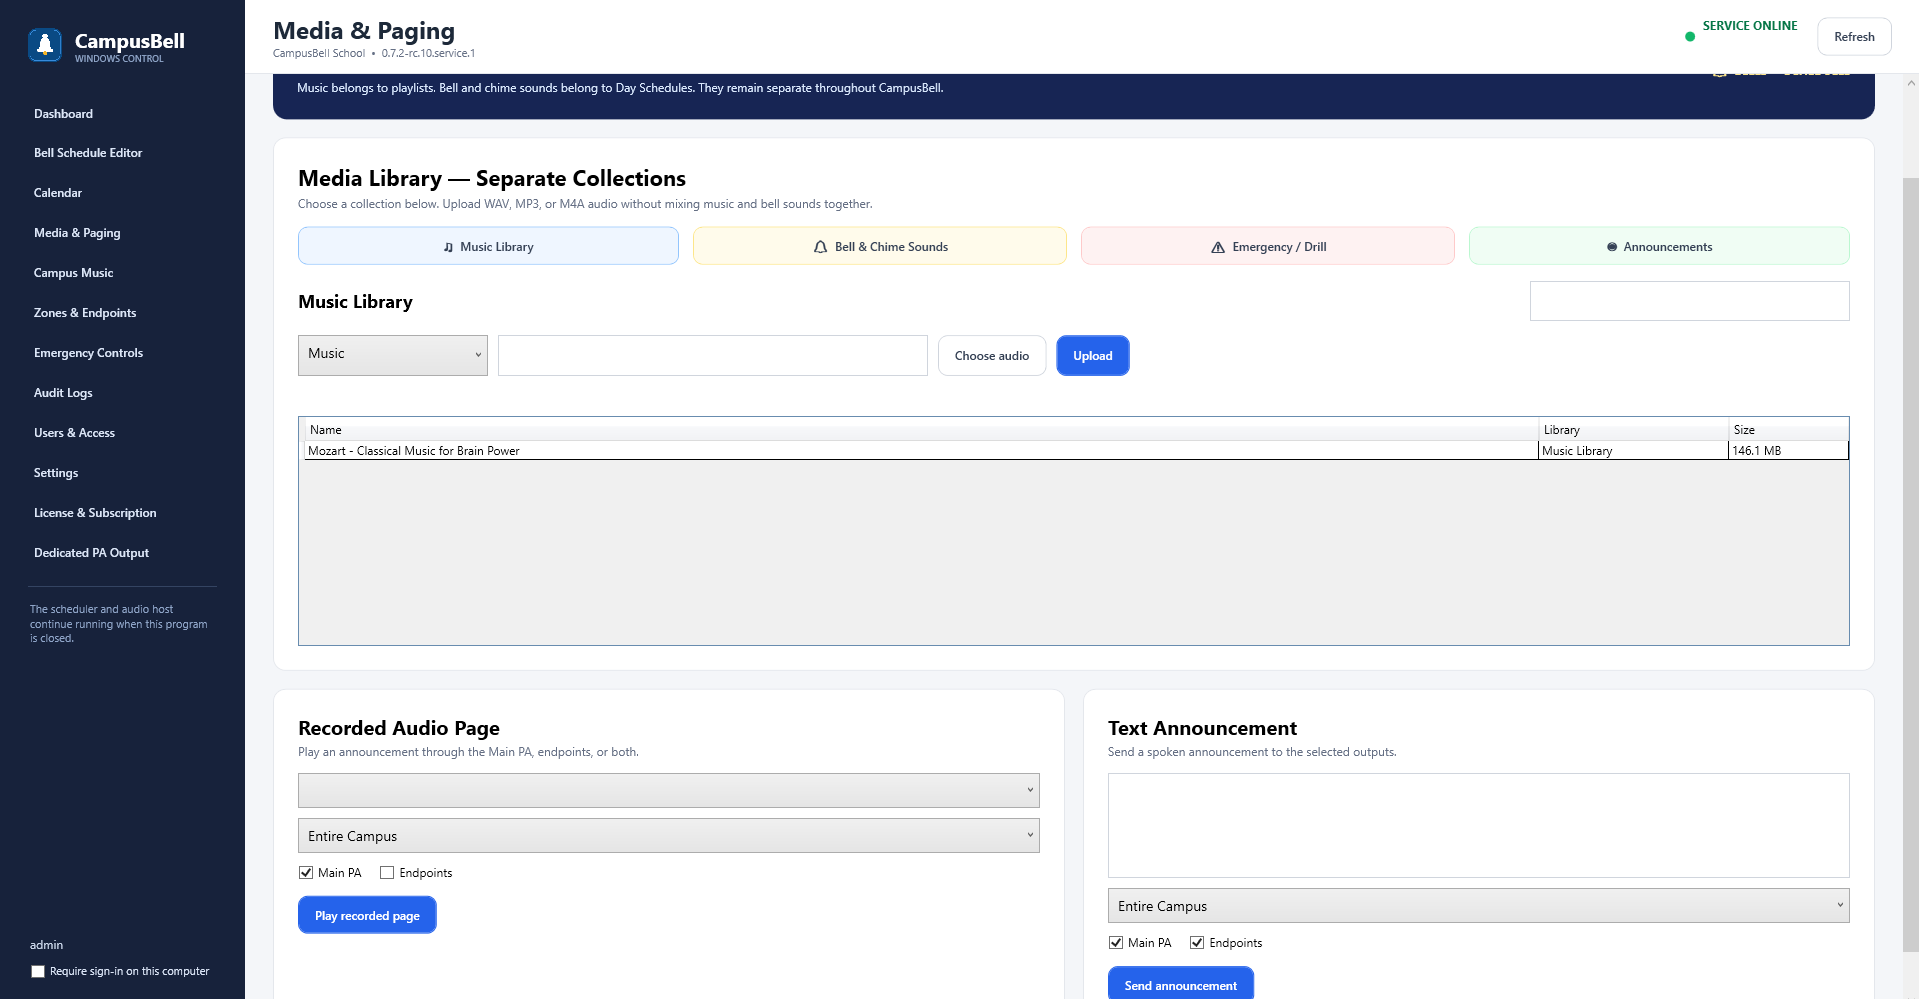The image size is (1919, 999).
Task: Click into the Text Announcement message box
Action: click(x=1479, y=825)
